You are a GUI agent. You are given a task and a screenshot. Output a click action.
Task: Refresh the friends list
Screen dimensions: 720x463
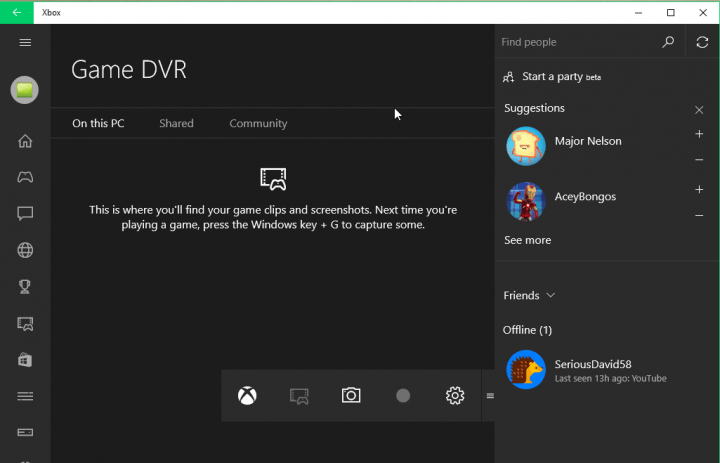pos(702,42)
